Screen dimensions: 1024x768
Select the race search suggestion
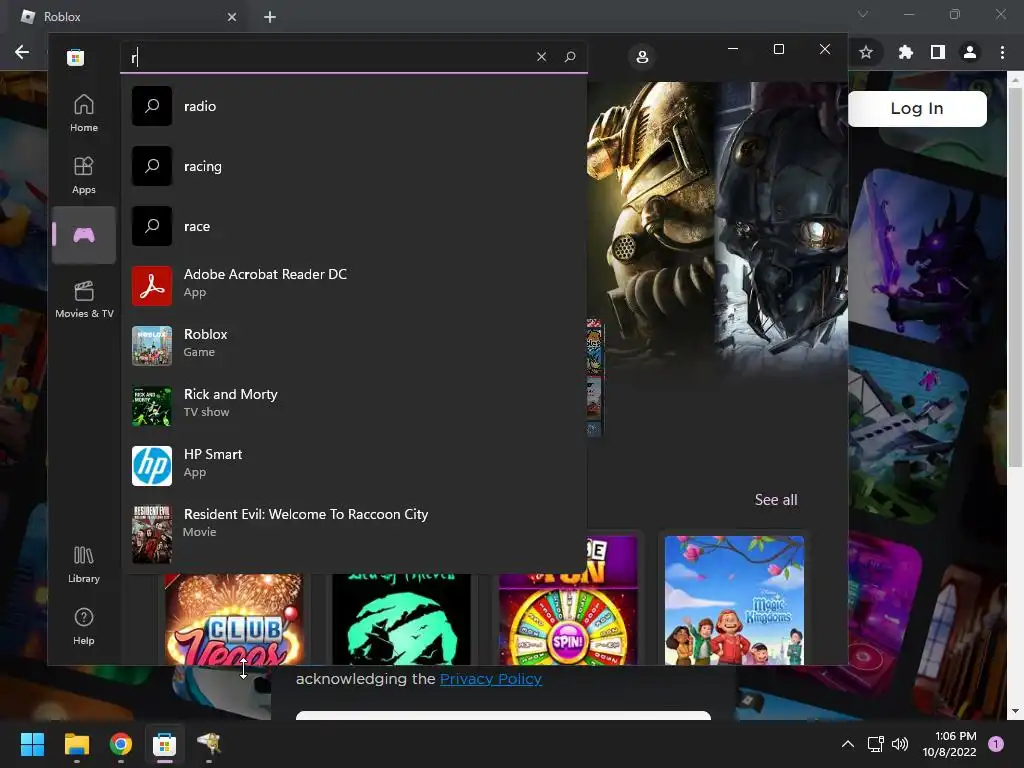click(x=354, y=226)
